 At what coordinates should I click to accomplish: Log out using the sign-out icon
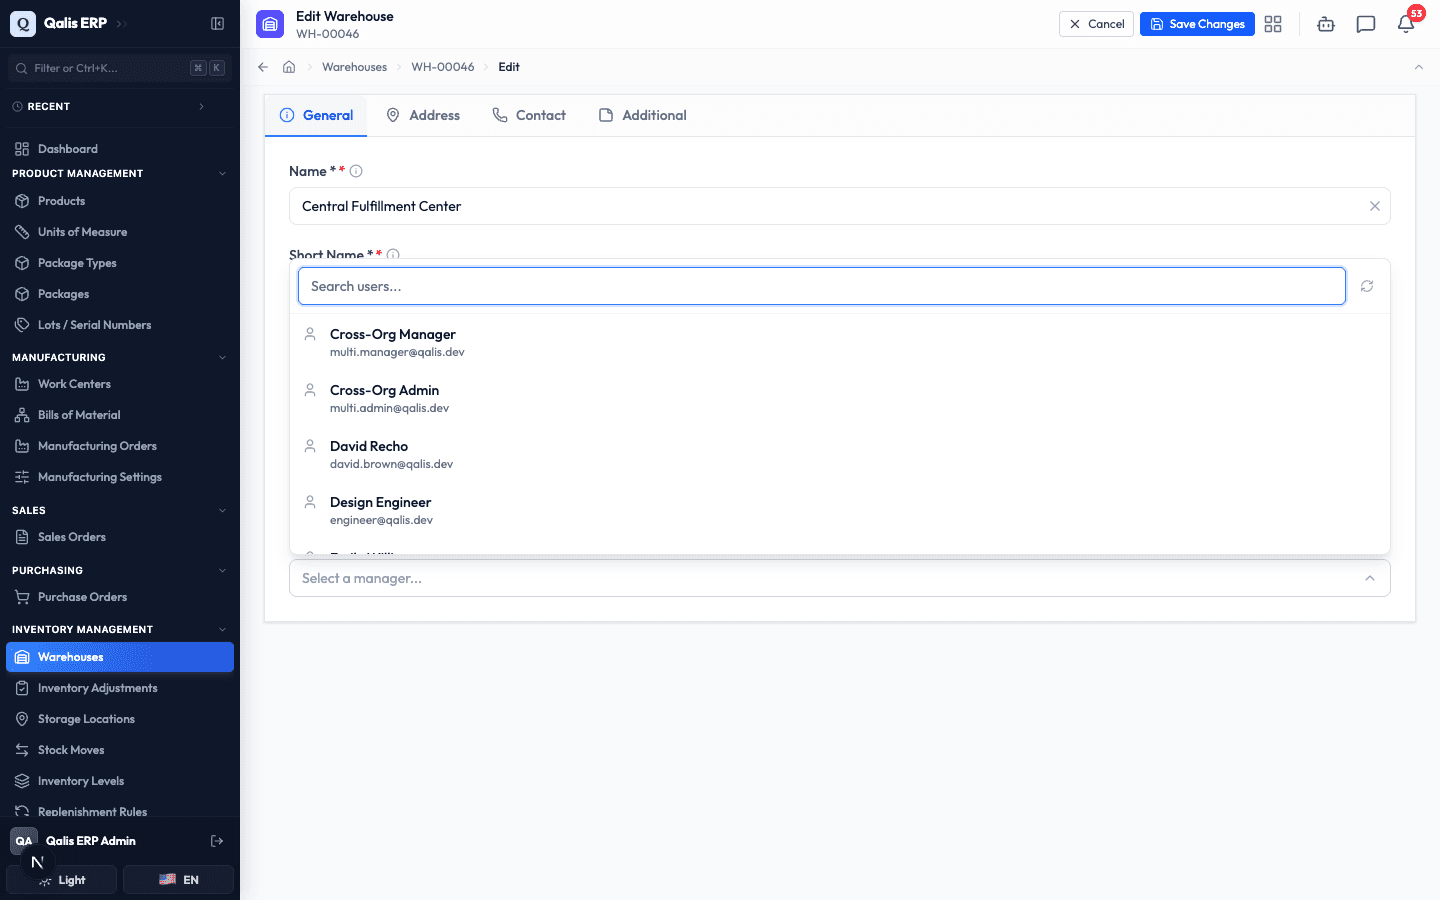coord(217,841)
